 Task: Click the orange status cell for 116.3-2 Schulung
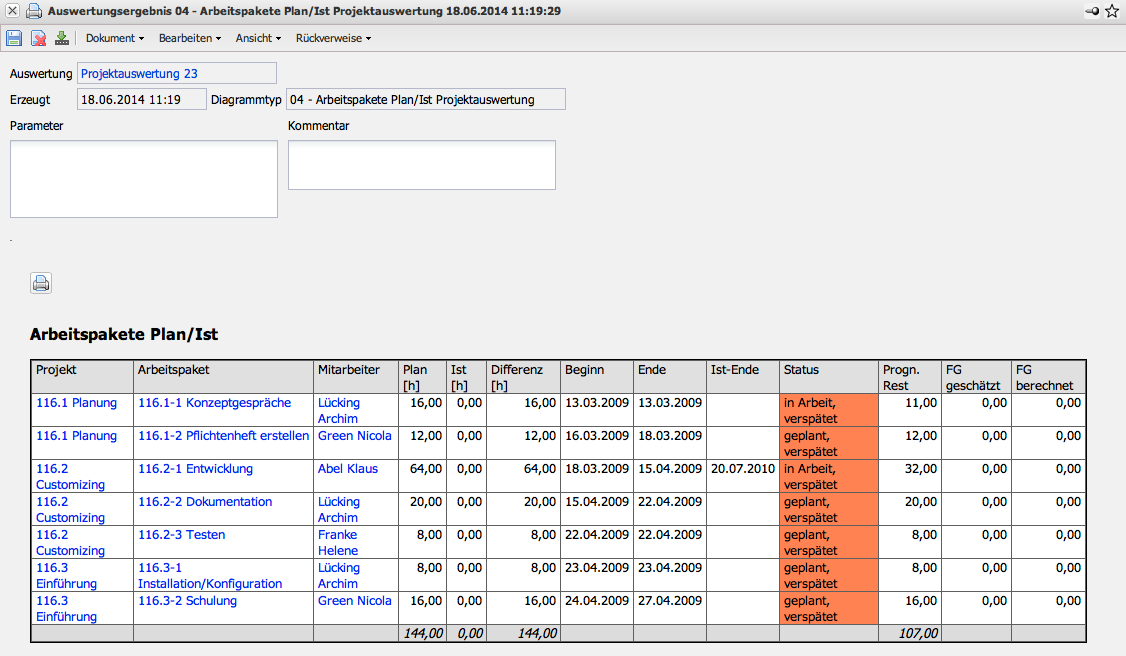[828, 608]
